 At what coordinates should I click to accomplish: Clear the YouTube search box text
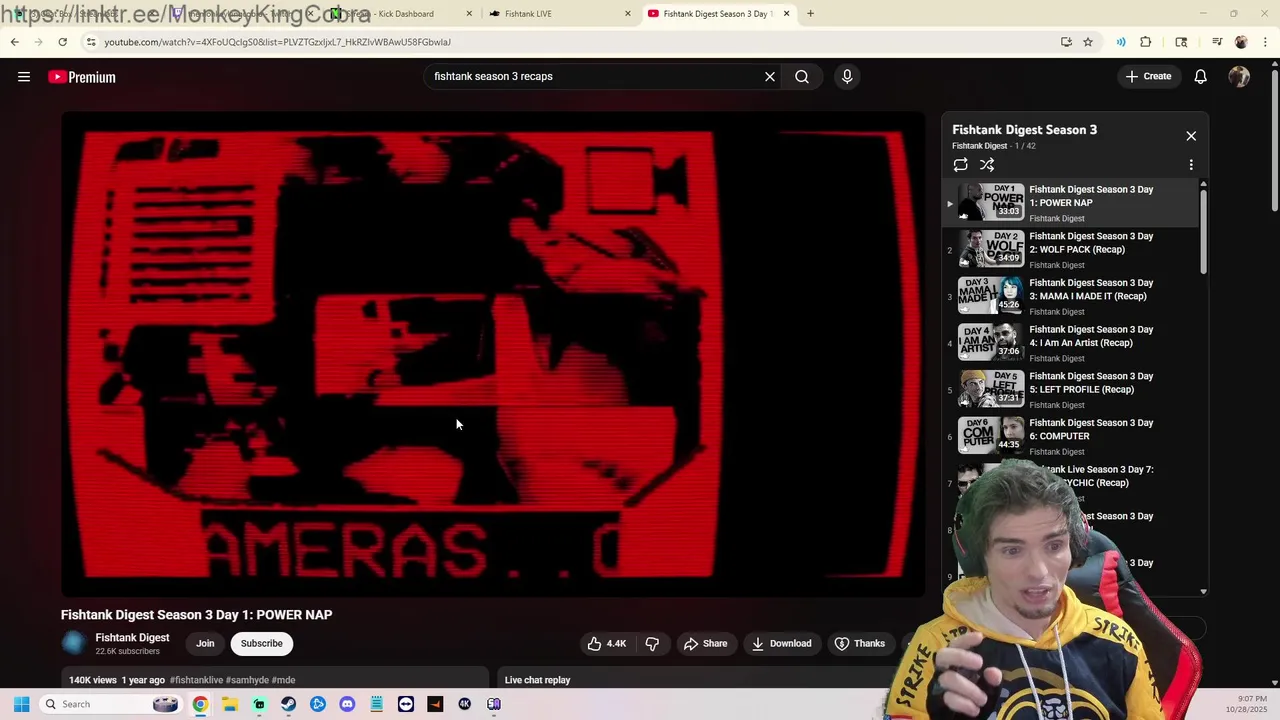[x=770, y=76]
